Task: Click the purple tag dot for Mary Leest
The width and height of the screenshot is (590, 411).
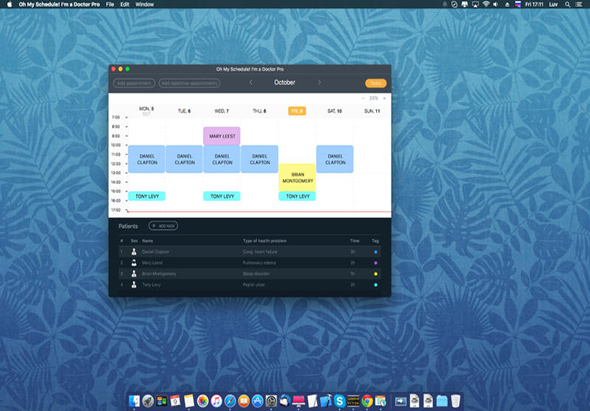Action: pos(376,263)
